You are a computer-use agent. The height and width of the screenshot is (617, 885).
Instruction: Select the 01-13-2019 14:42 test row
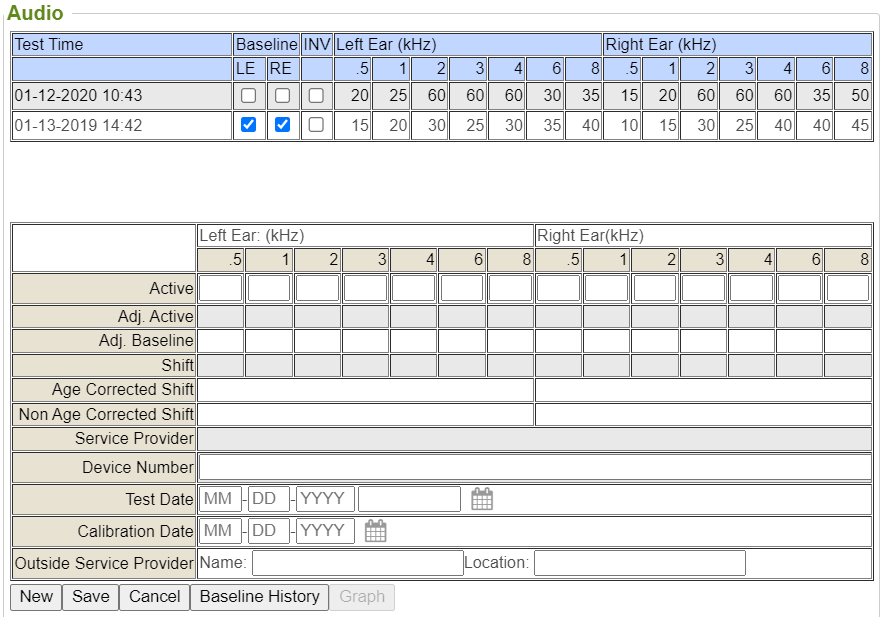78,125
